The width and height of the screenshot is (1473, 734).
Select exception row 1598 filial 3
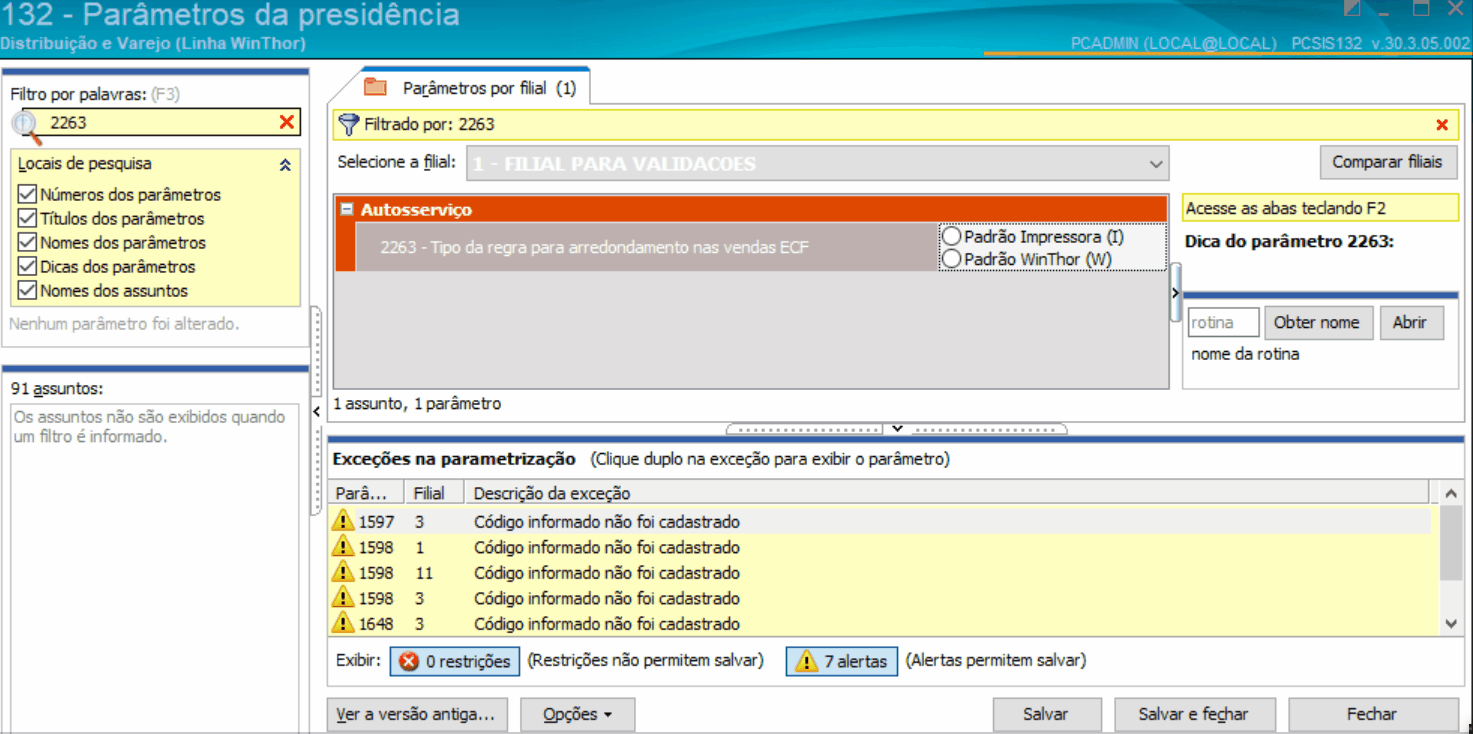880,598
